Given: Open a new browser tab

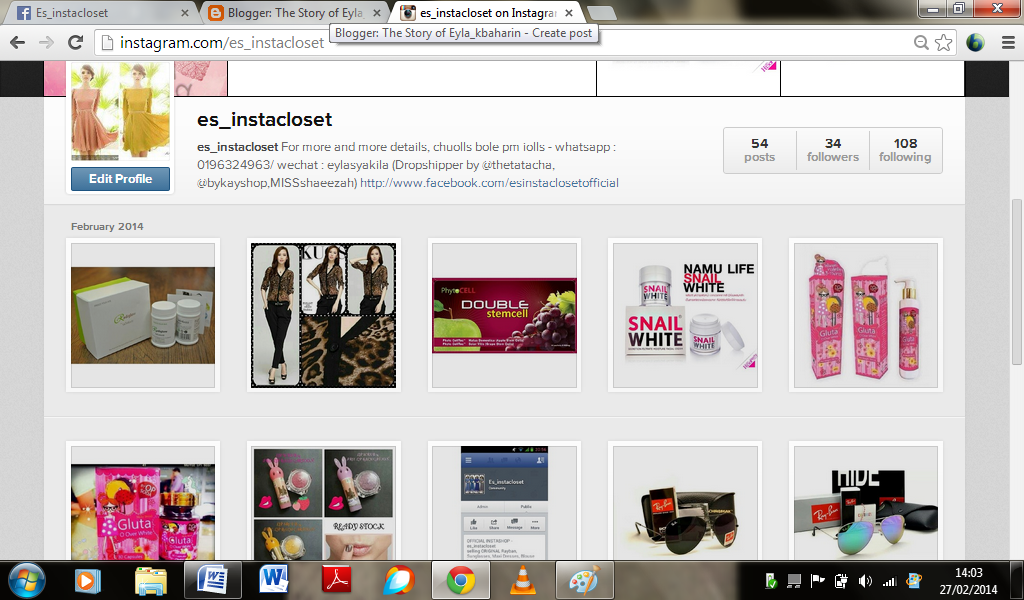Looking at the screenshot, I should pos(601,12).
